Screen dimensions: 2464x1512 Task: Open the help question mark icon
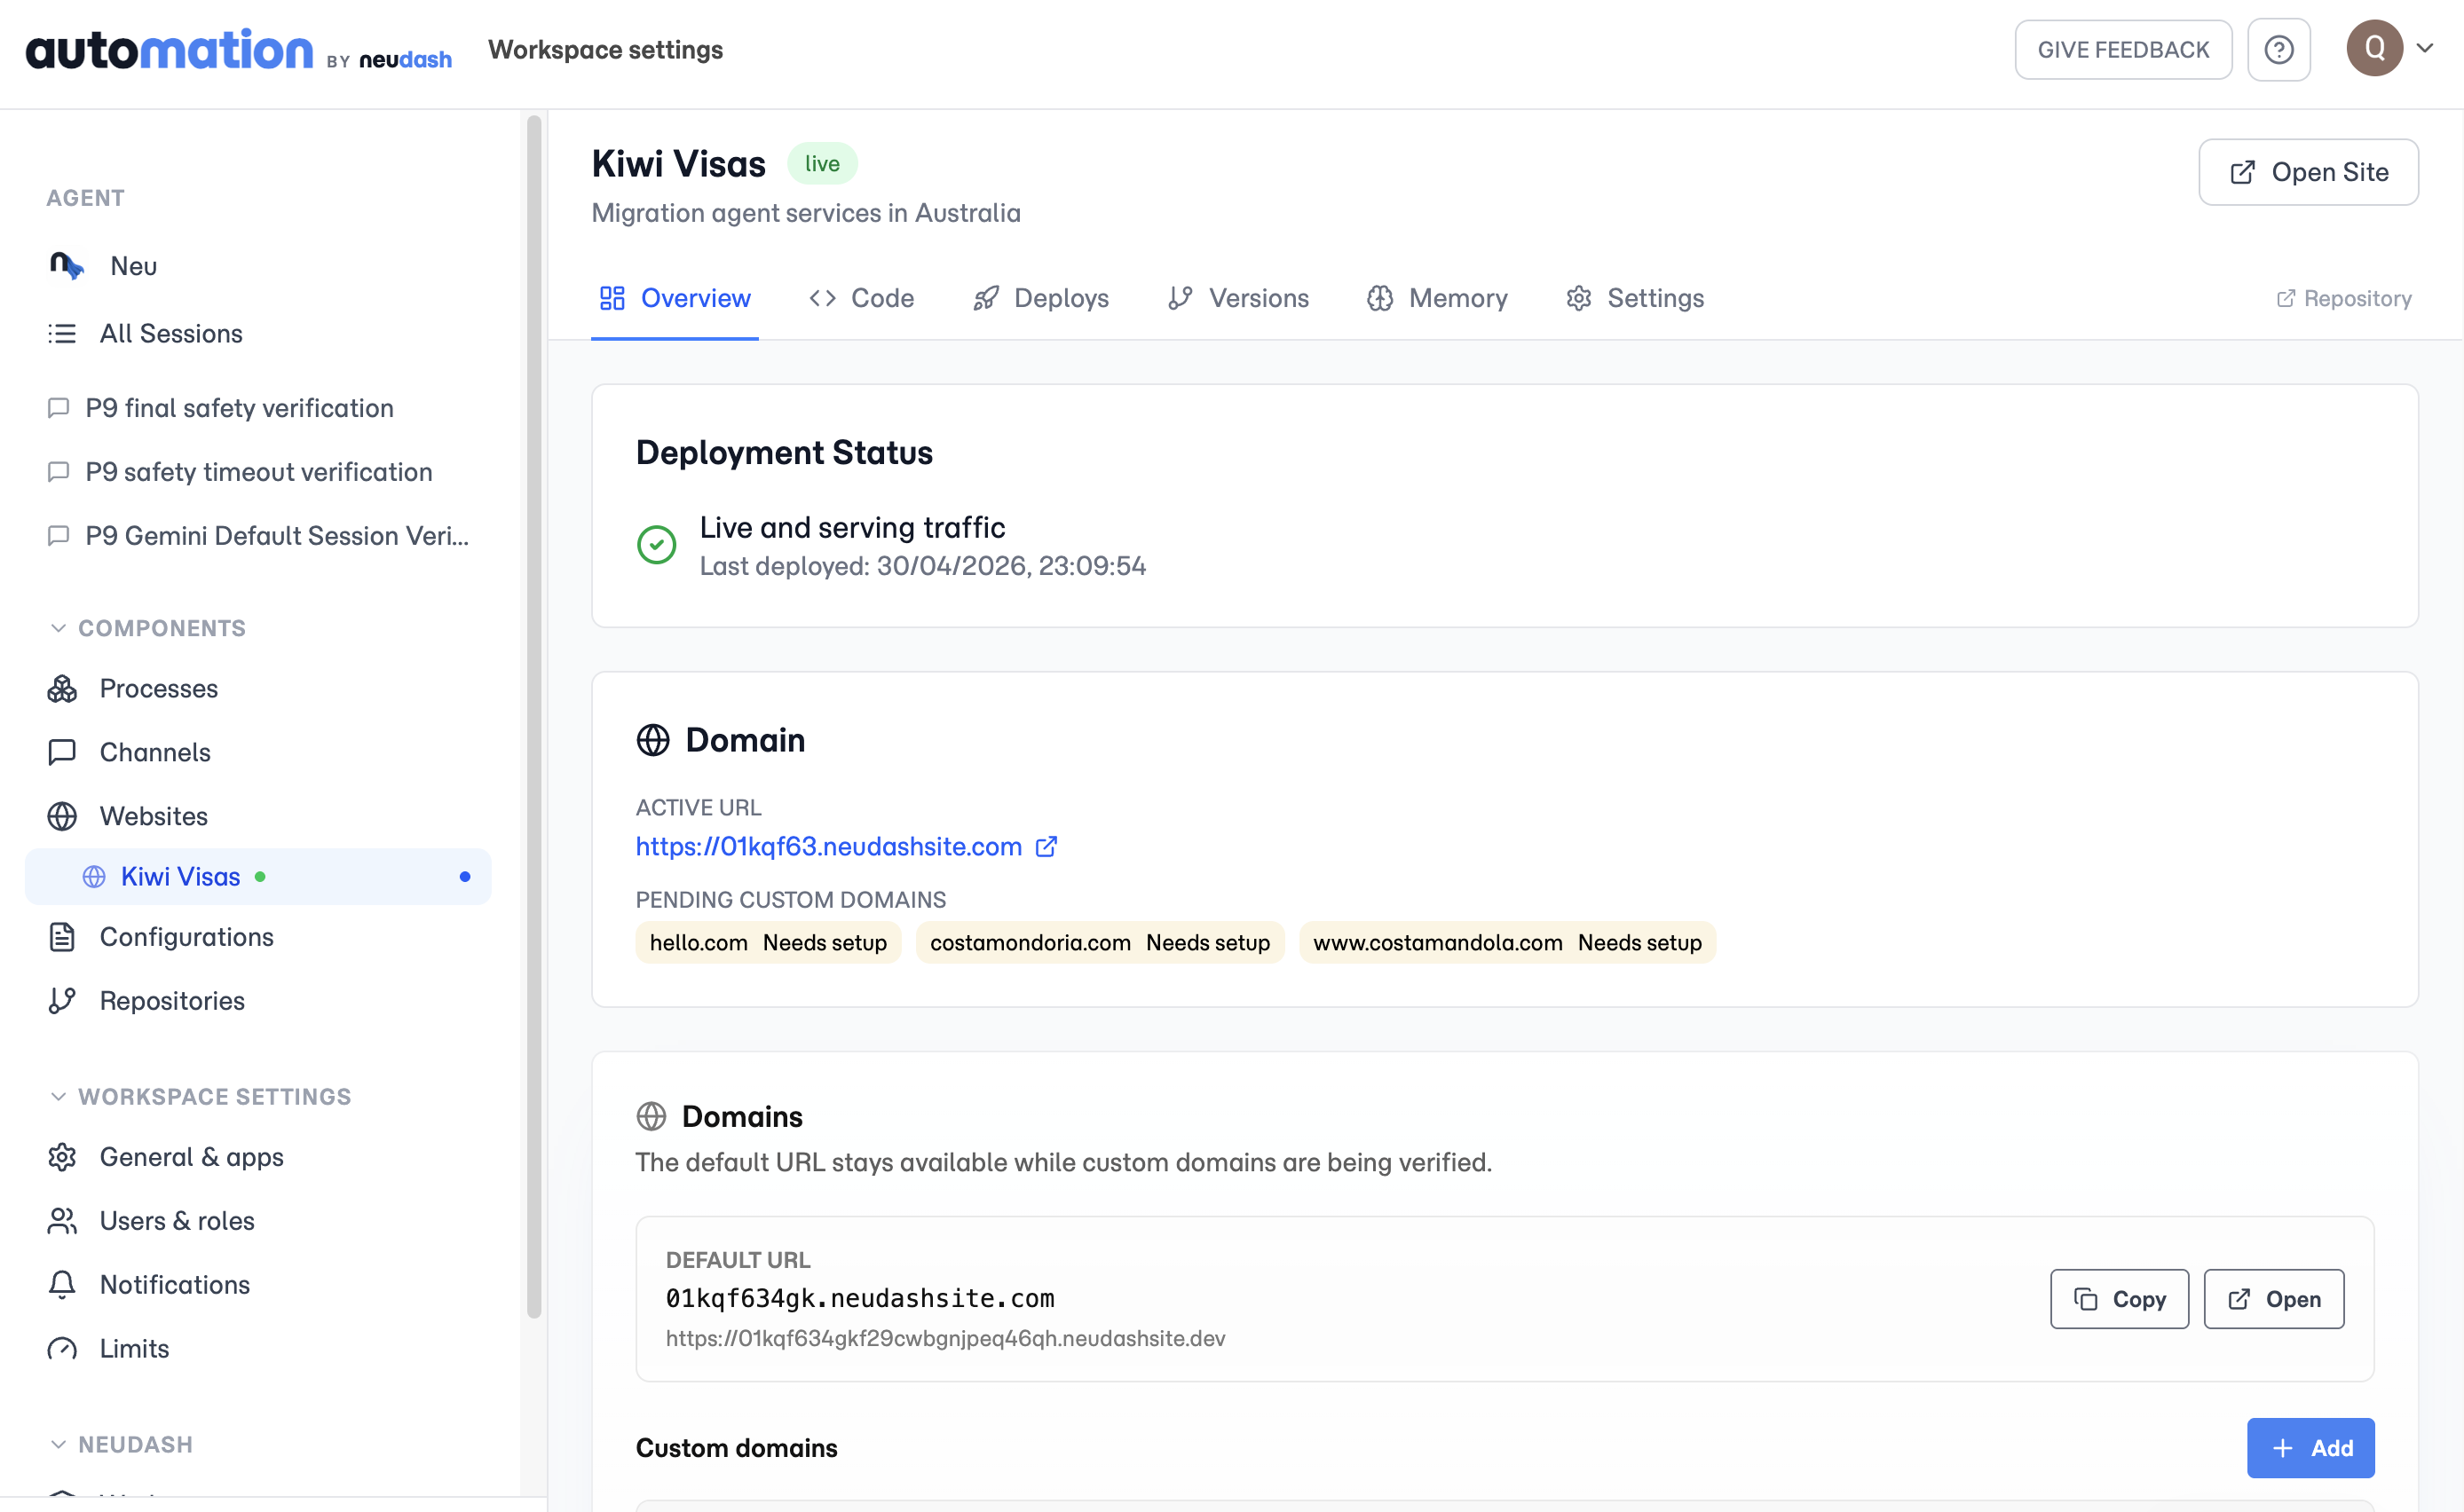pyautogui.click(x=2279, y=50)
